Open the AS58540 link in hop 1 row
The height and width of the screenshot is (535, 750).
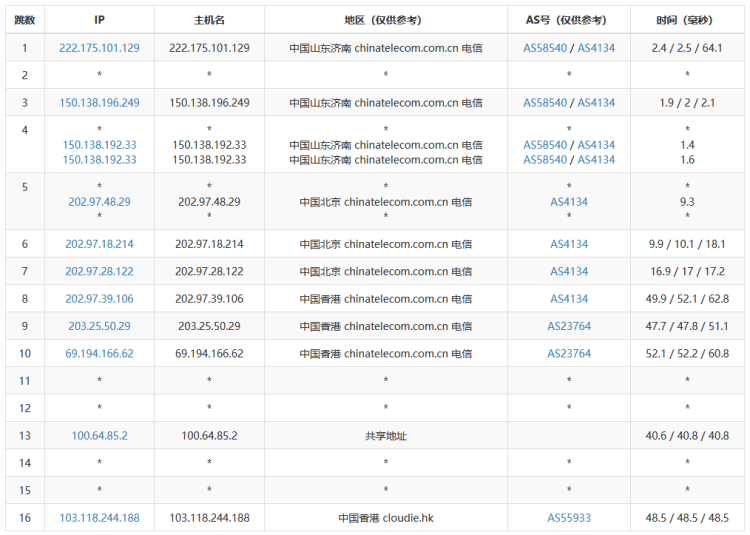pos(545,48)
